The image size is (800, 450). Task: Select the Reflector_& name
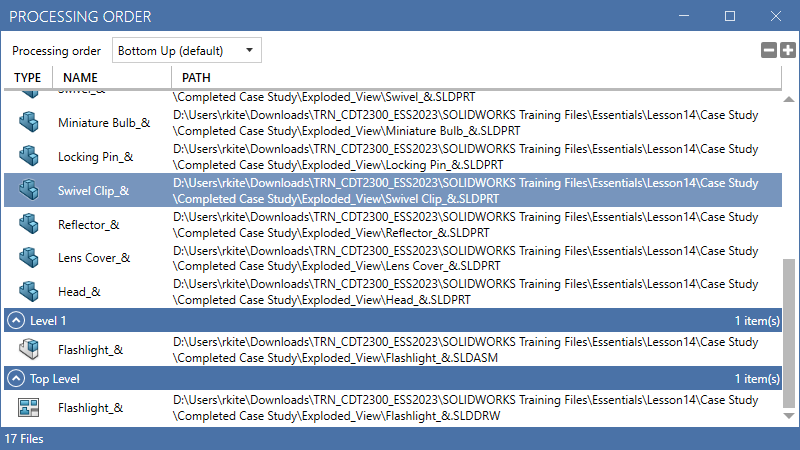tap(89, 224)
